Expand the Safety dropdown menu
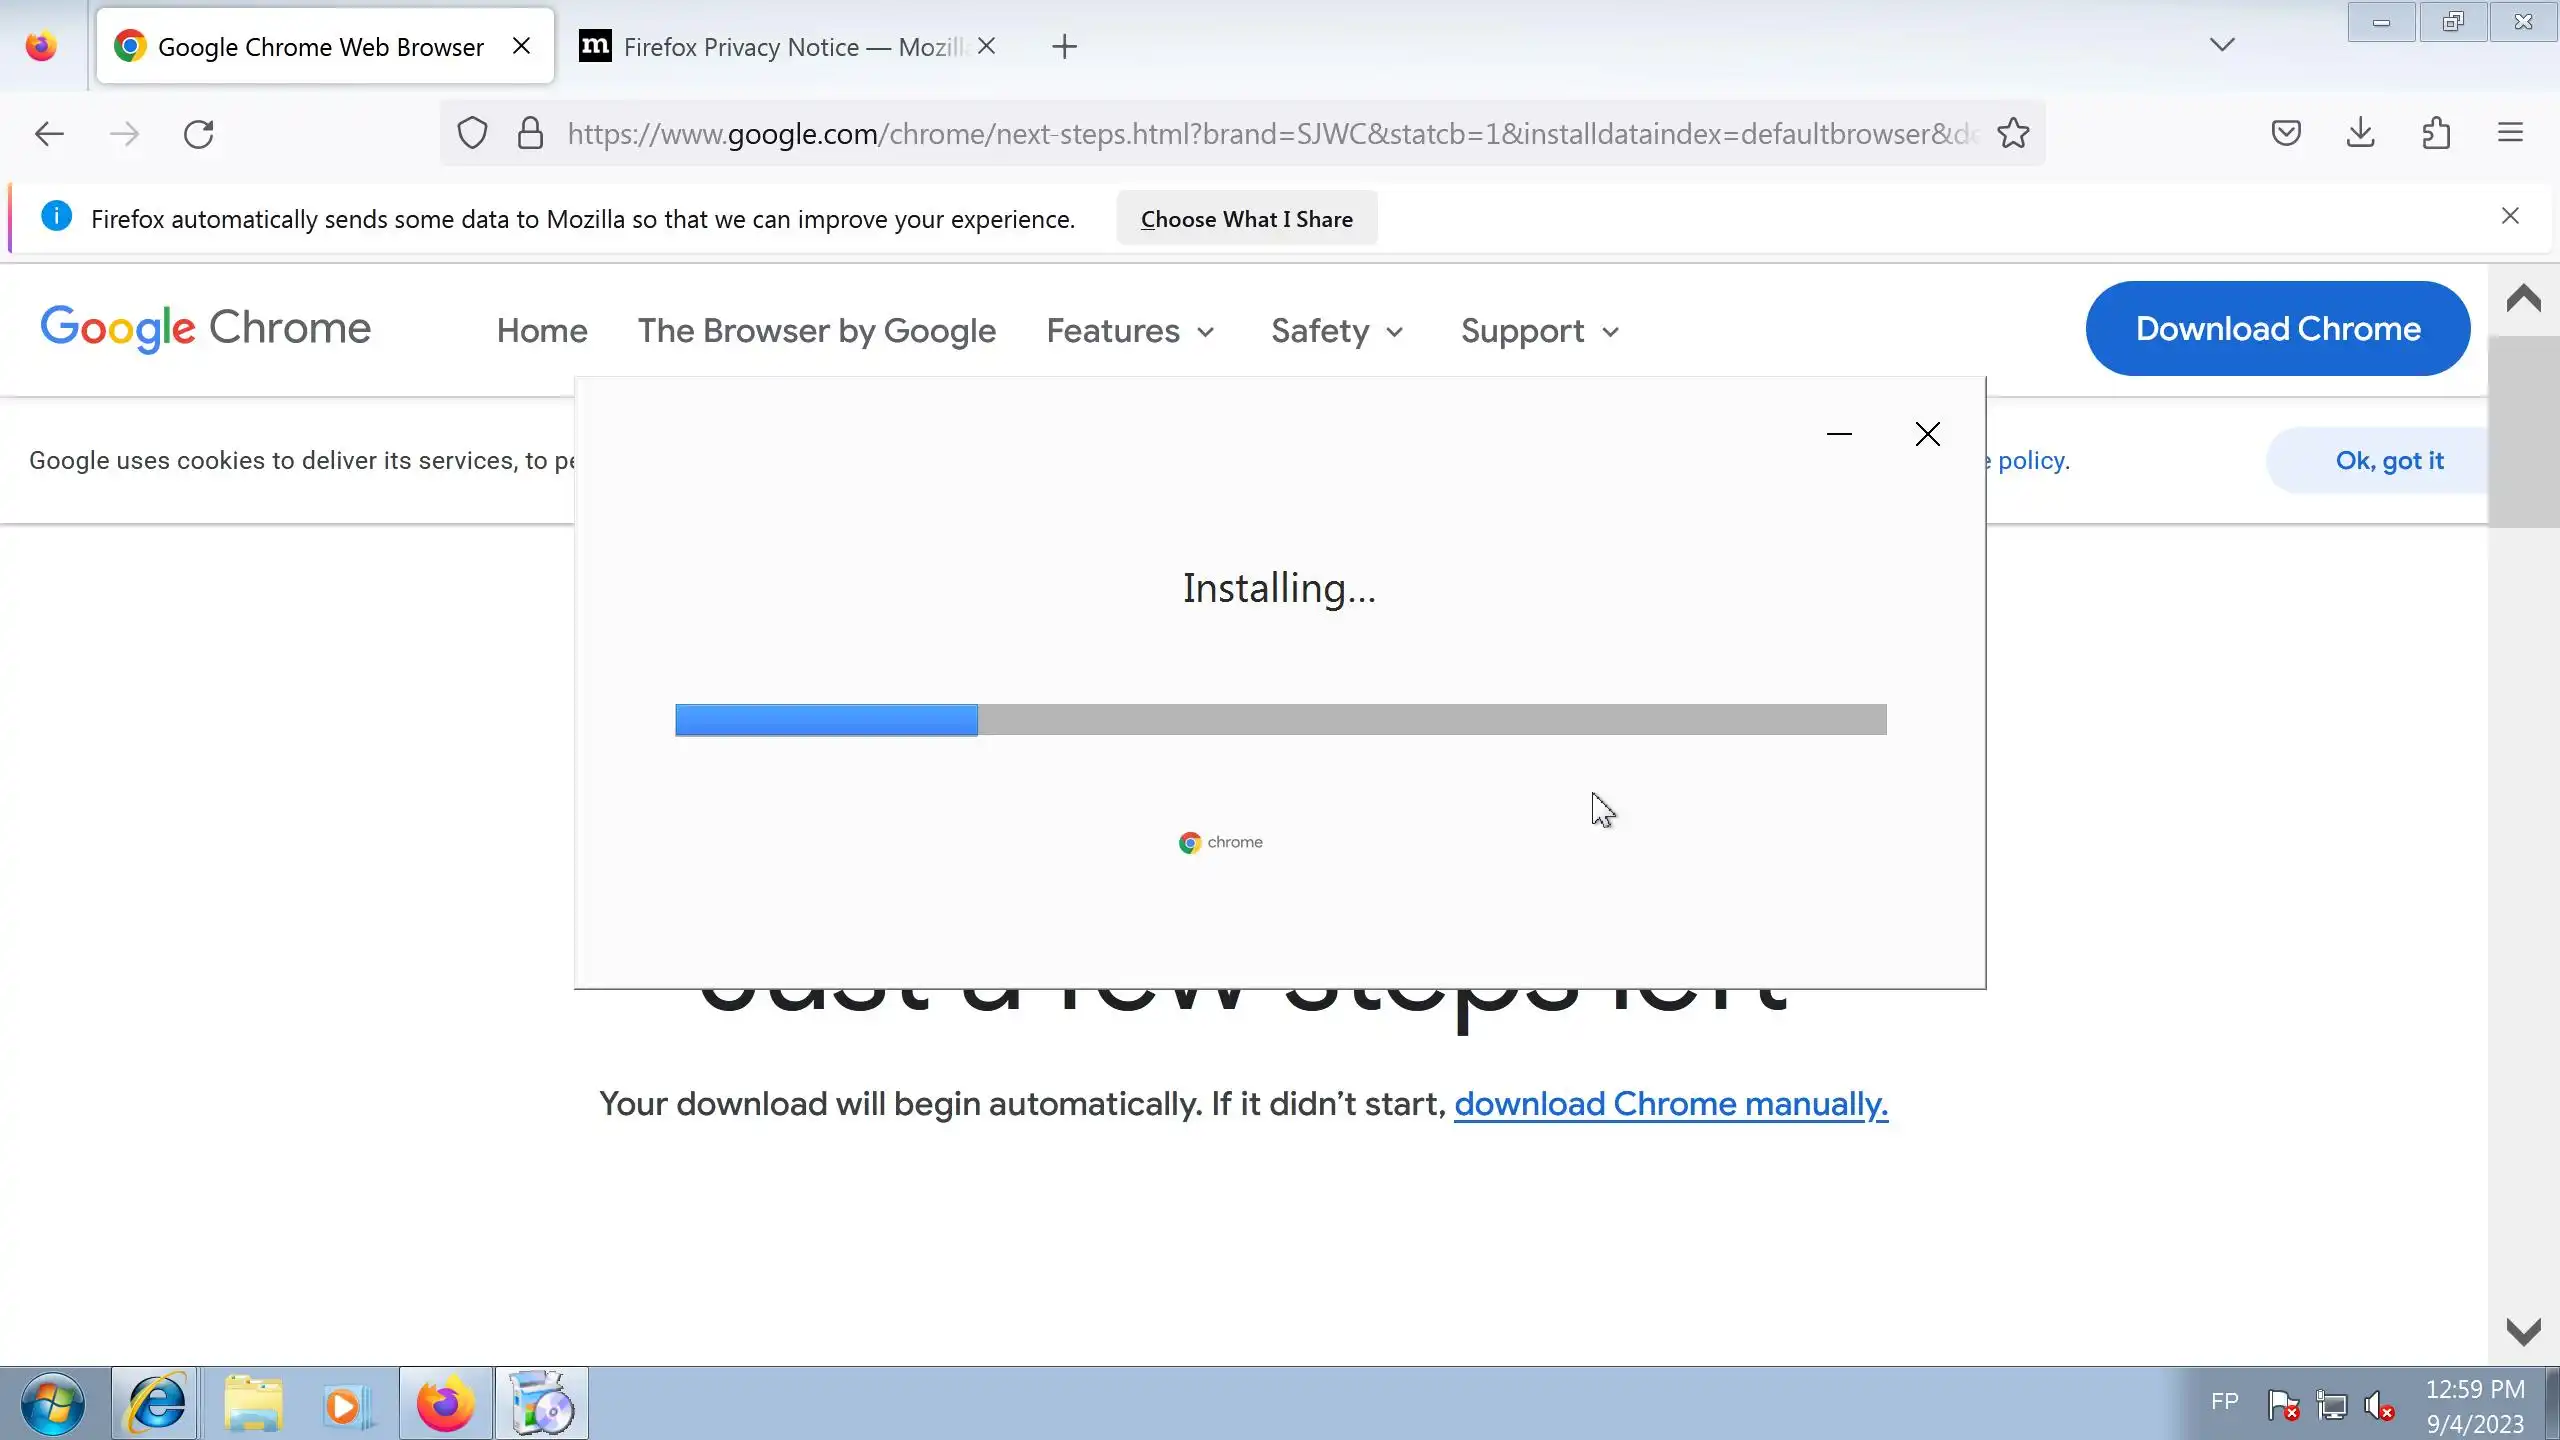 1337,331
